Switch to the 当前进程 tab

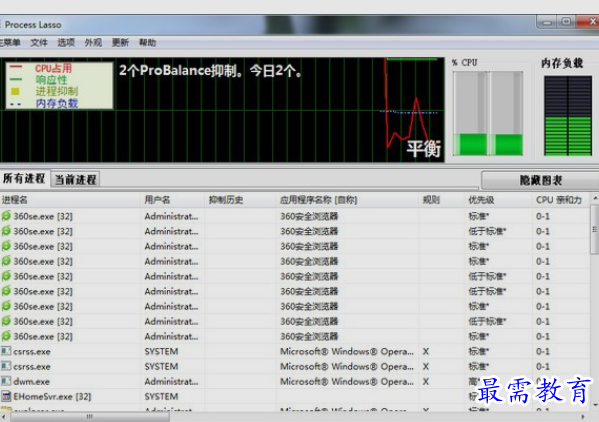(x=76, y=179)
